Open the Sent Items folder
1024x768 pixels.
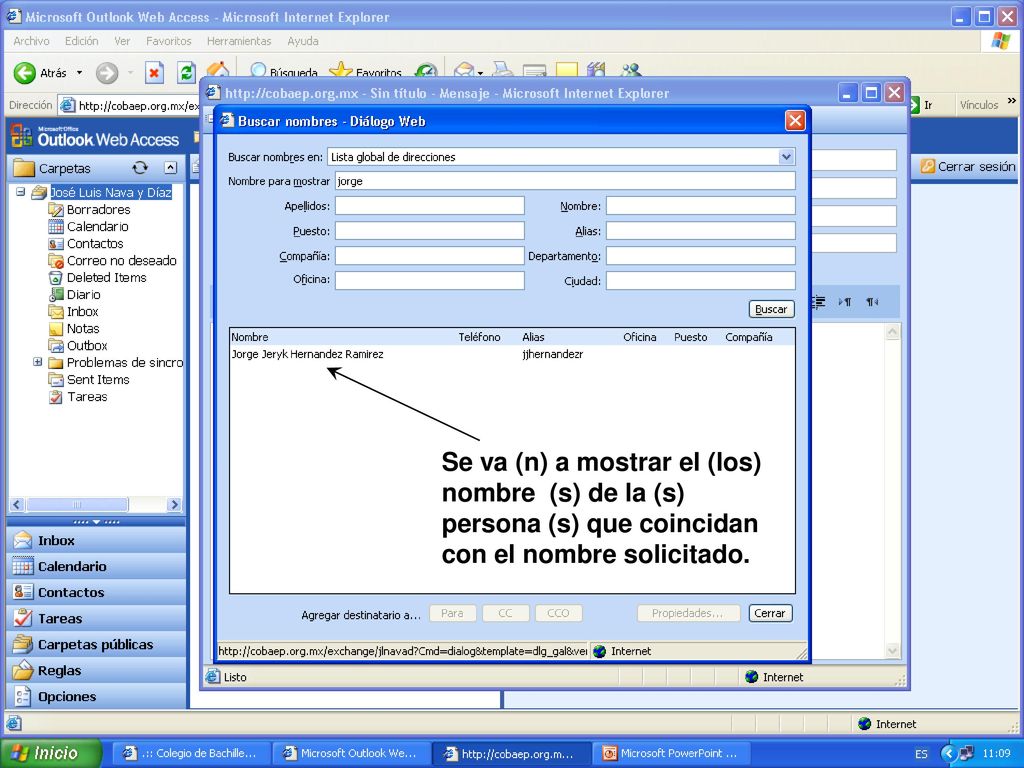(98, 379)
